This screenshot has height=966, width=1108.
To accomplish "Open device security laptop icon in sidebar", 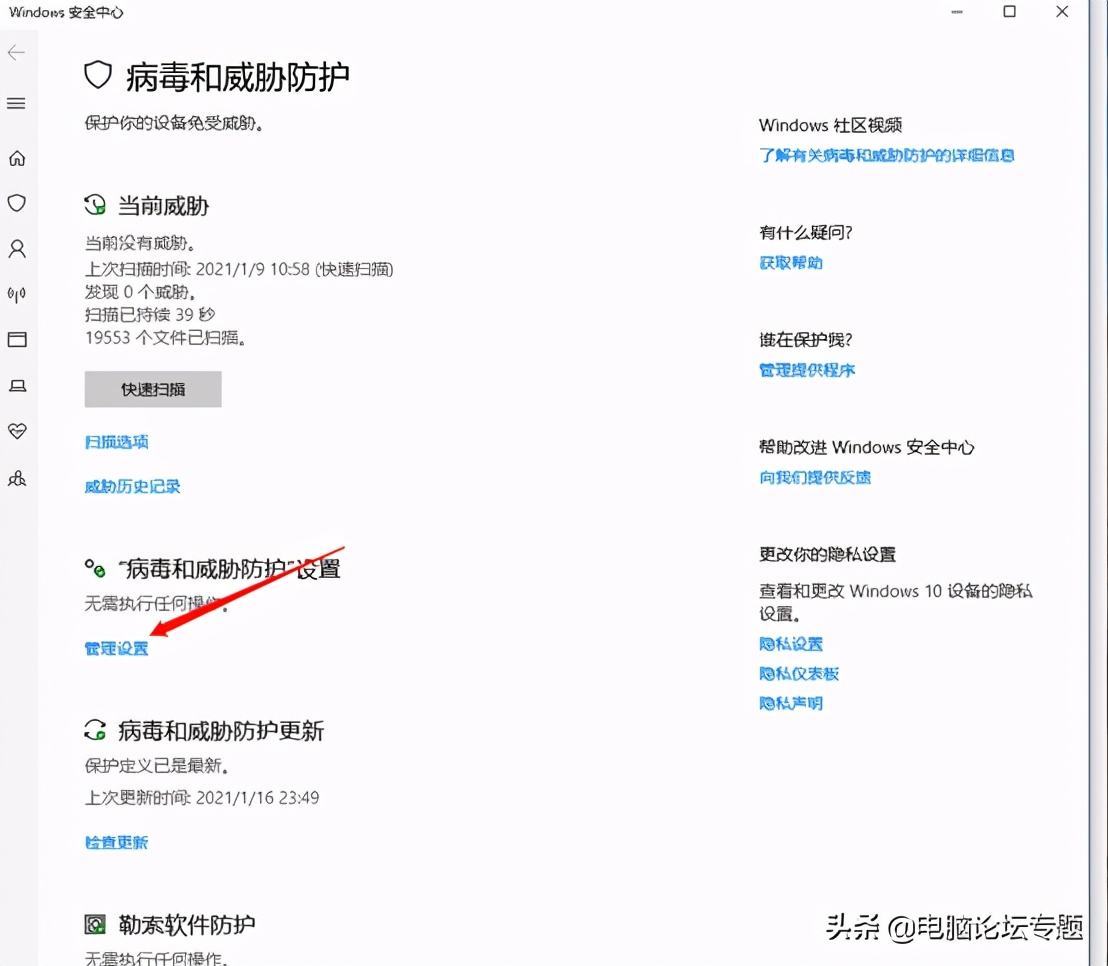I will pos(17,385).
